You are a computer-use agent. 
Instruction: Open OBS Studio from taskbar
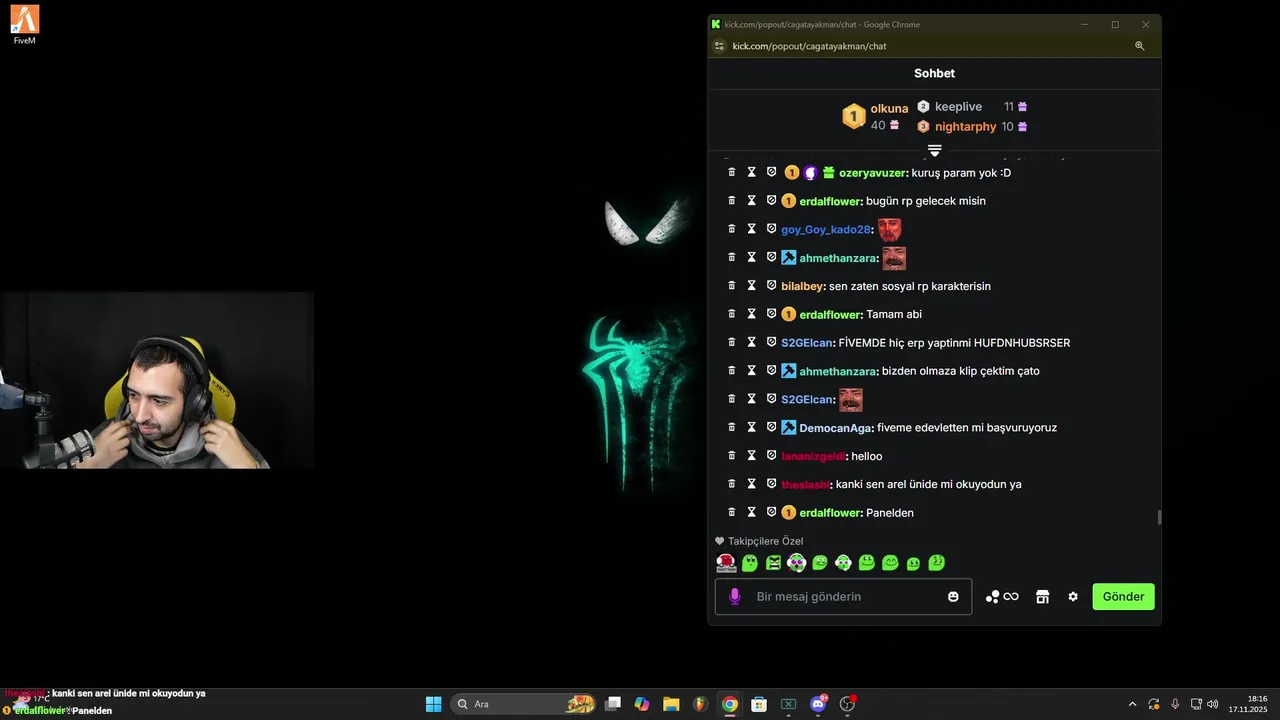pos(848,704)
